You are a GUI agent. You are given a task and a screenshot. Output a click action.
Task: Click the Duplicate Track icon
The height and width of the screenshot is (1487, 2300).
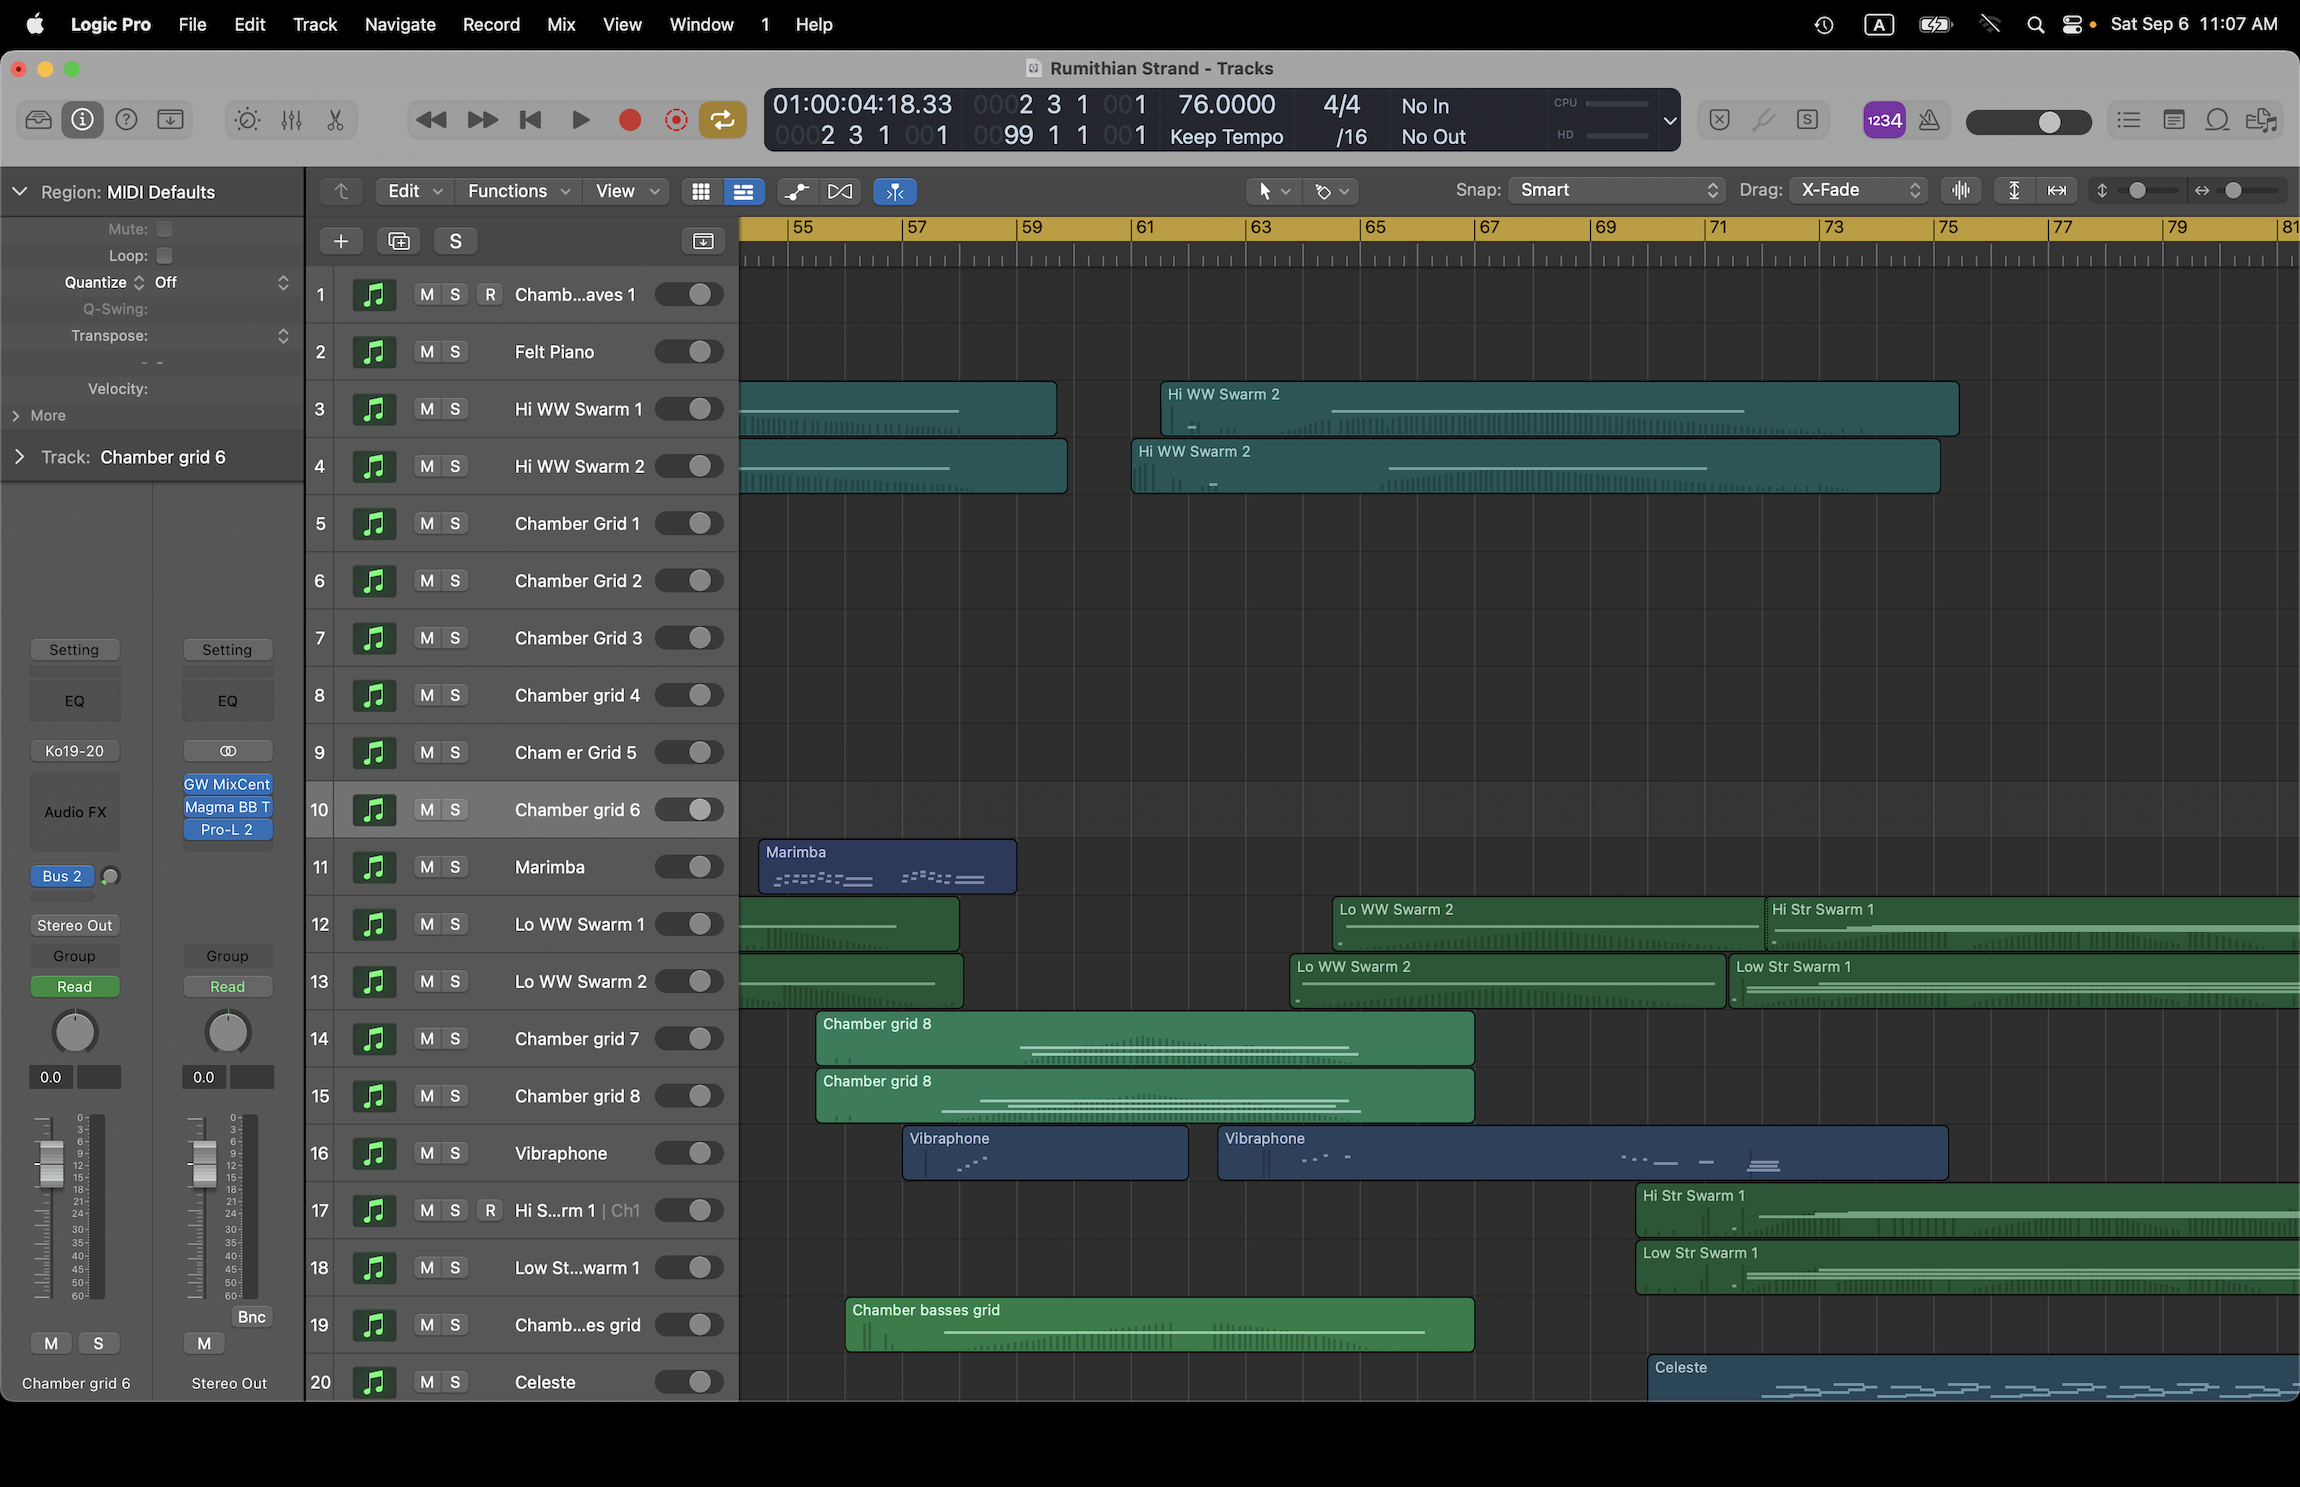(x=398, y=241)
